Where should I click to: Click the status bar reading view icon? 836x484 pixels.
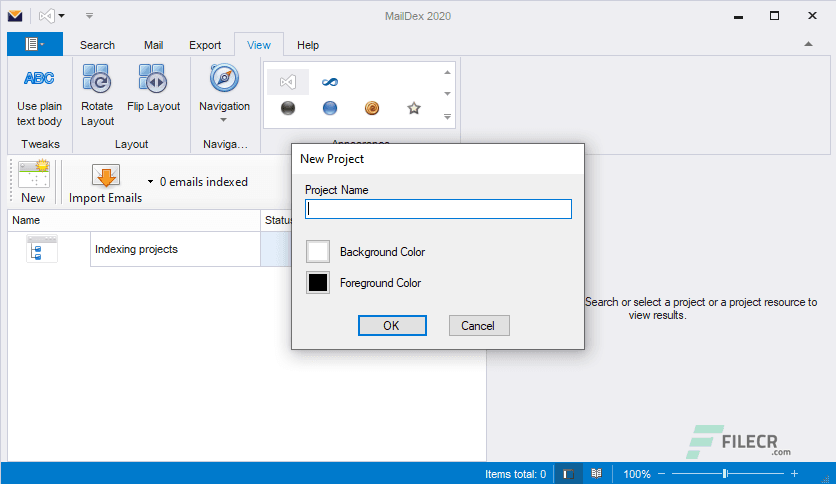(x=596, y=473)
